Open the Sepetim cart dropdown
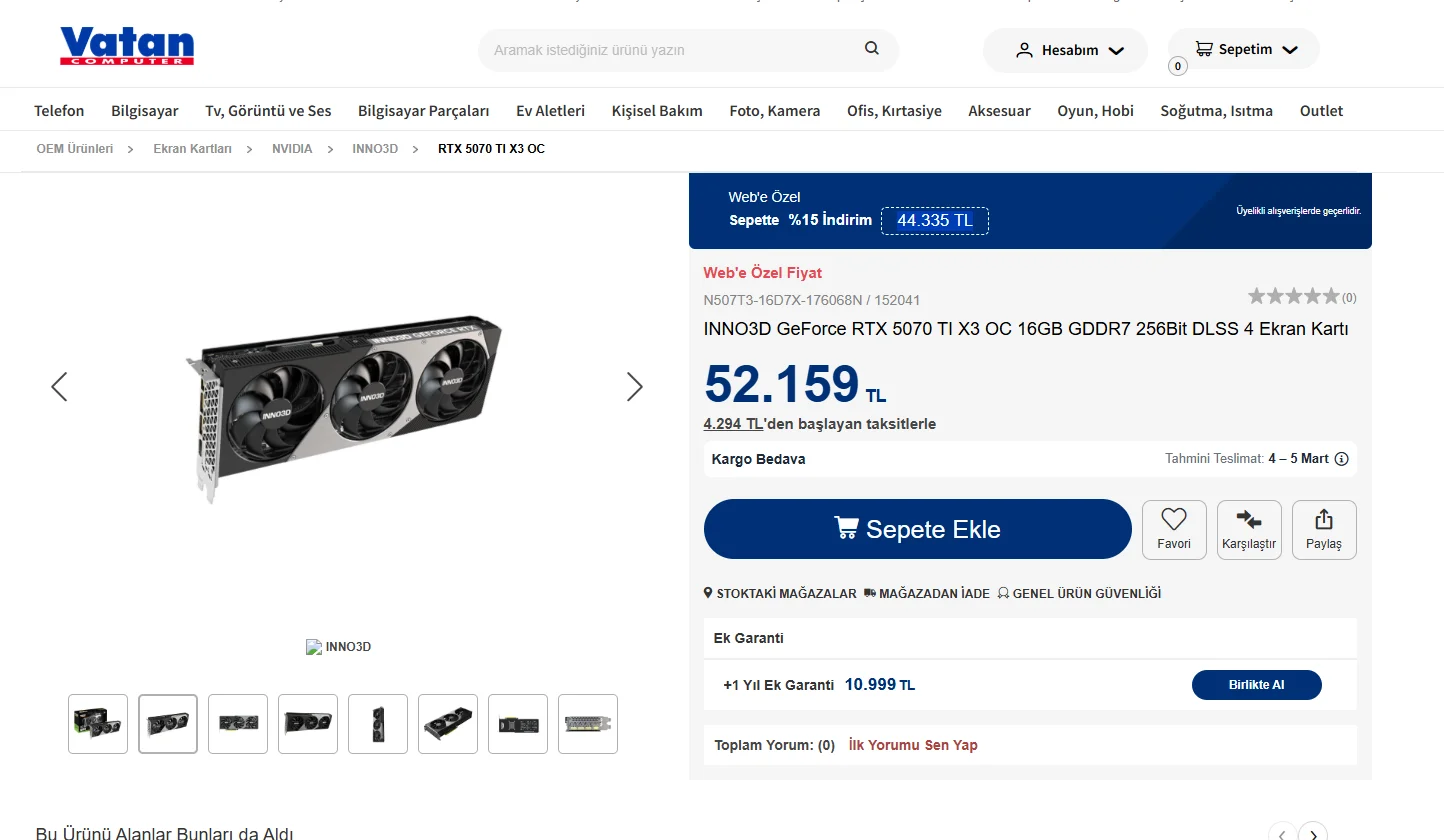The height and width of the screenshot is (840, 1444). tap(1244, 49)
